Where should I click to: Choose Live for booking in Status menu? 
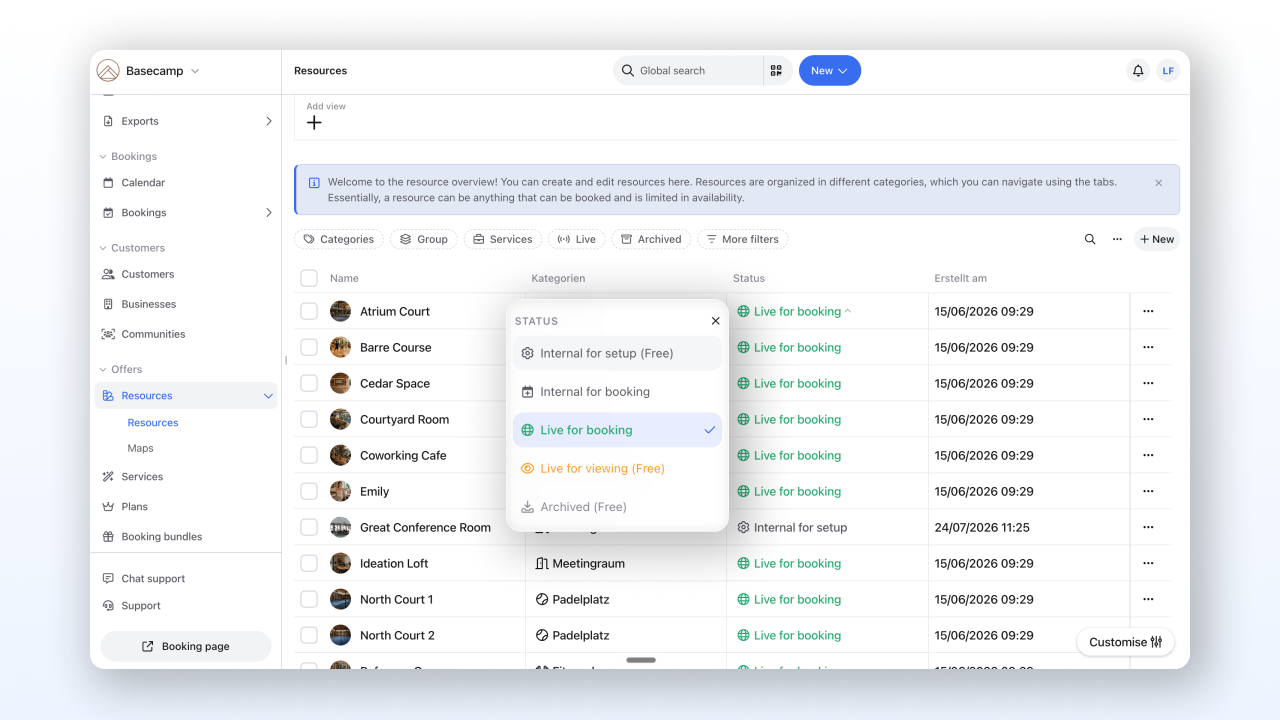617,430
